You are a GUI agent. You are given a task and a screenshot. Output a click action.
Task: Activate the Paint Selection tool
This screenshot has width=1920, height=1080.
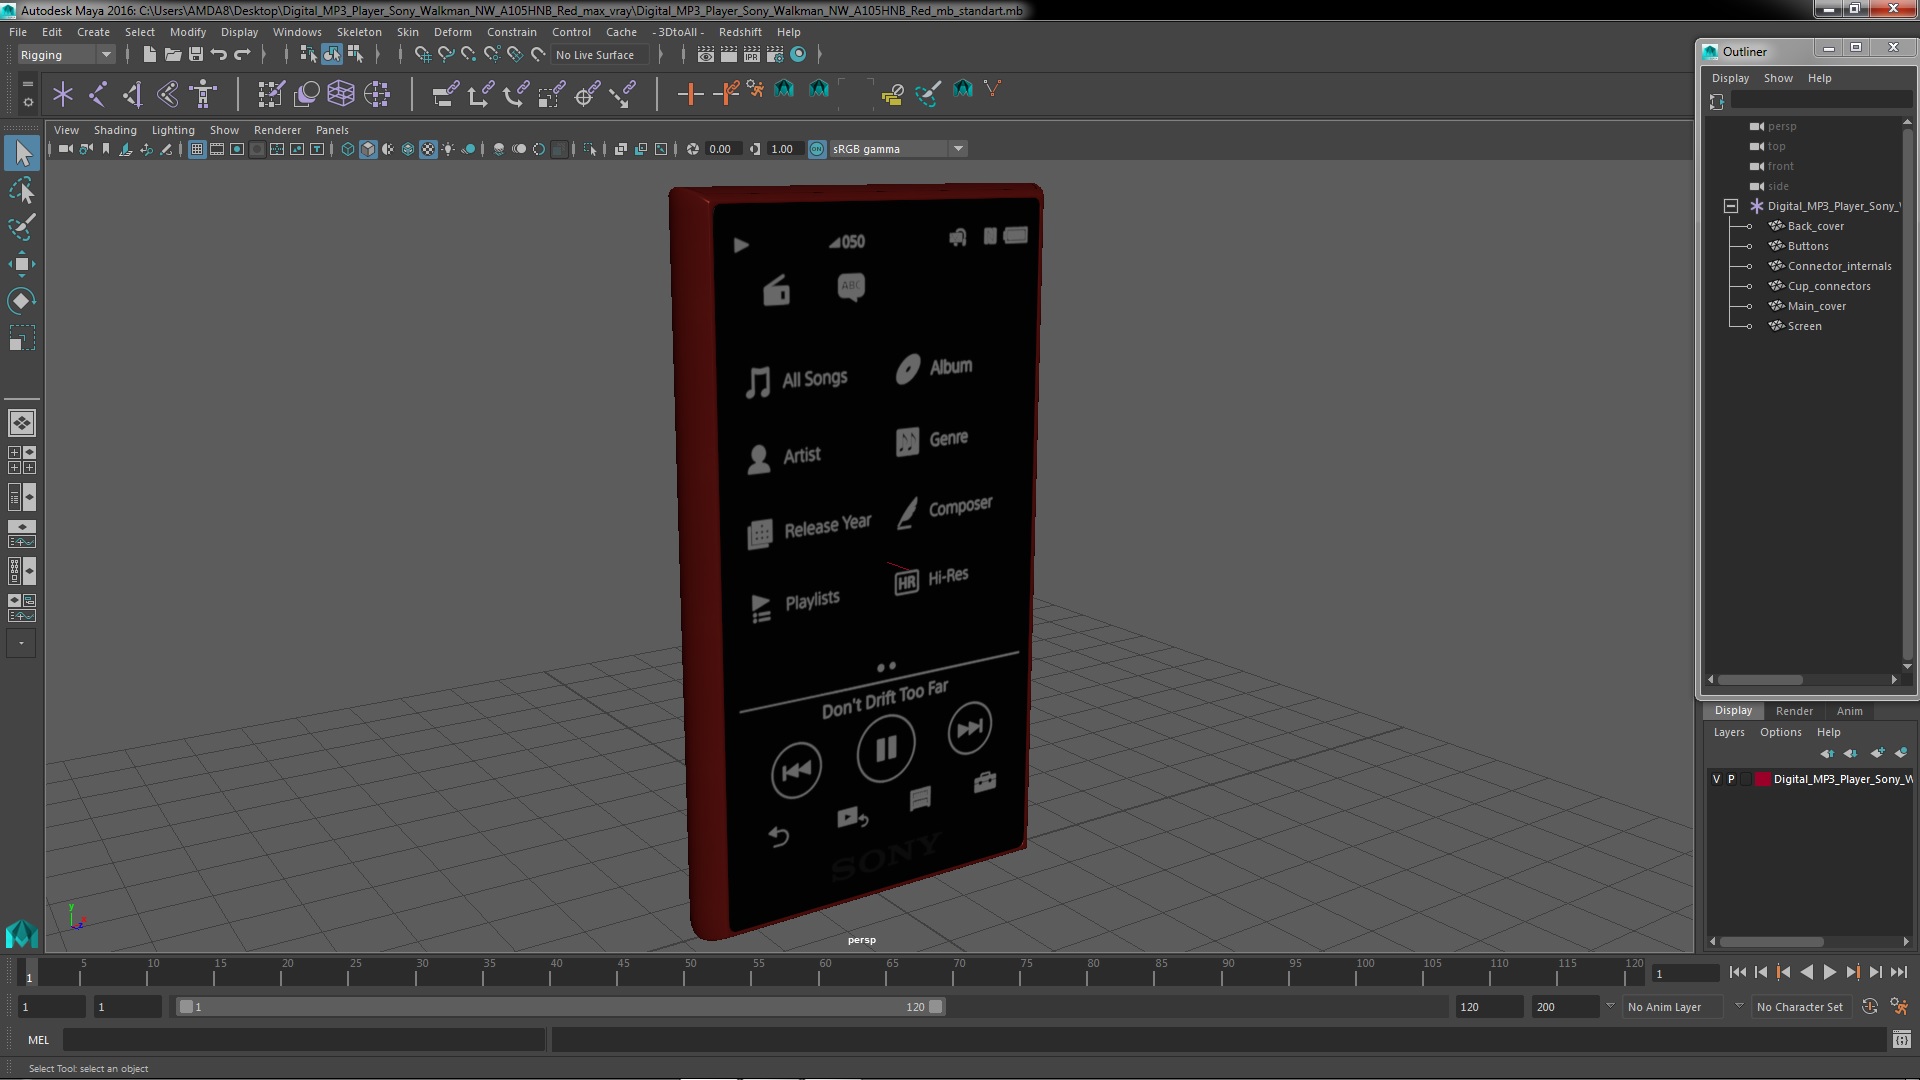(x=21, y=227)
